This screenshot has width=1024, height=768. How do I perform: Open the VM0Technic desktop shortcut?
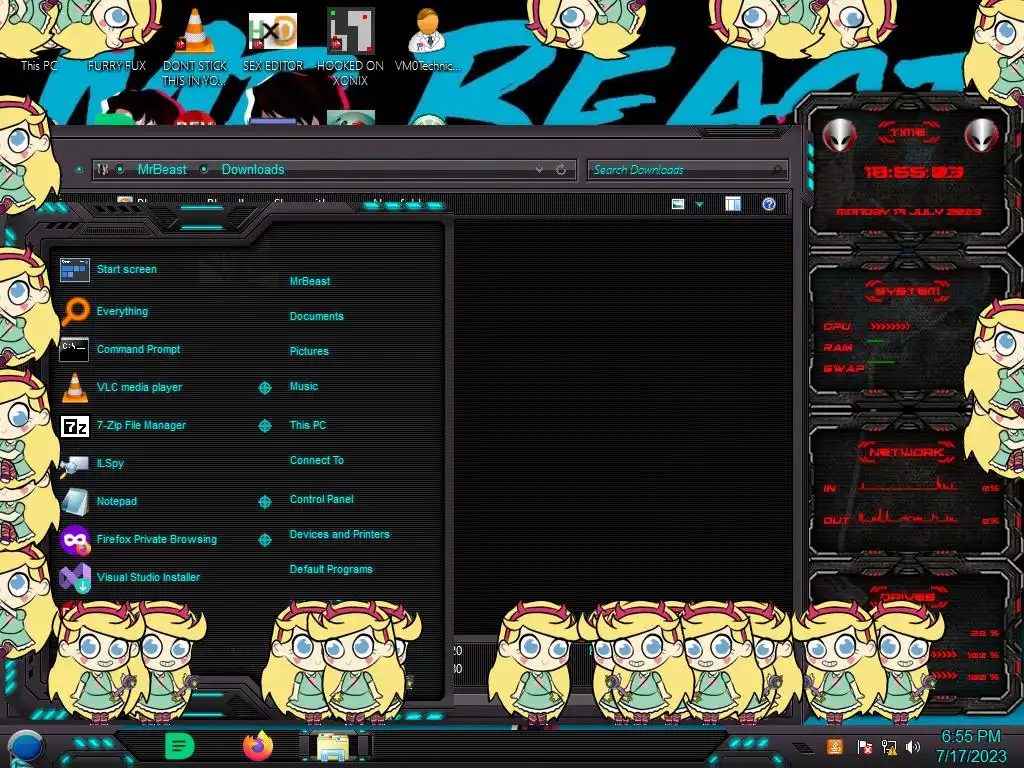coord(428,40)
